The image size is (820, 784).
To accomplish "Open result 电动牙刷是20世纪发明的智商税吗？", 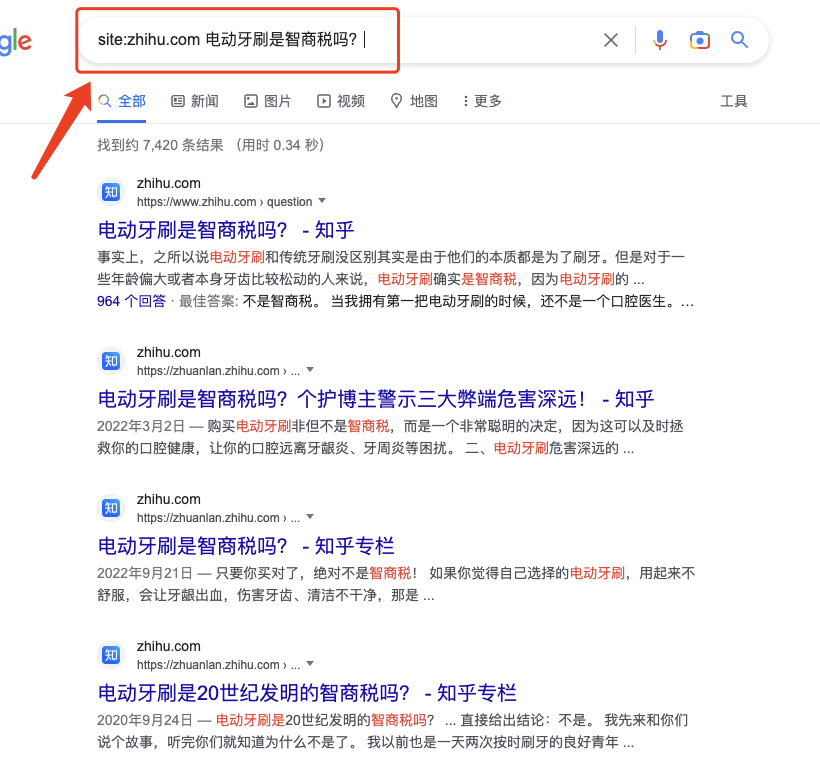I will click(307, 693).
